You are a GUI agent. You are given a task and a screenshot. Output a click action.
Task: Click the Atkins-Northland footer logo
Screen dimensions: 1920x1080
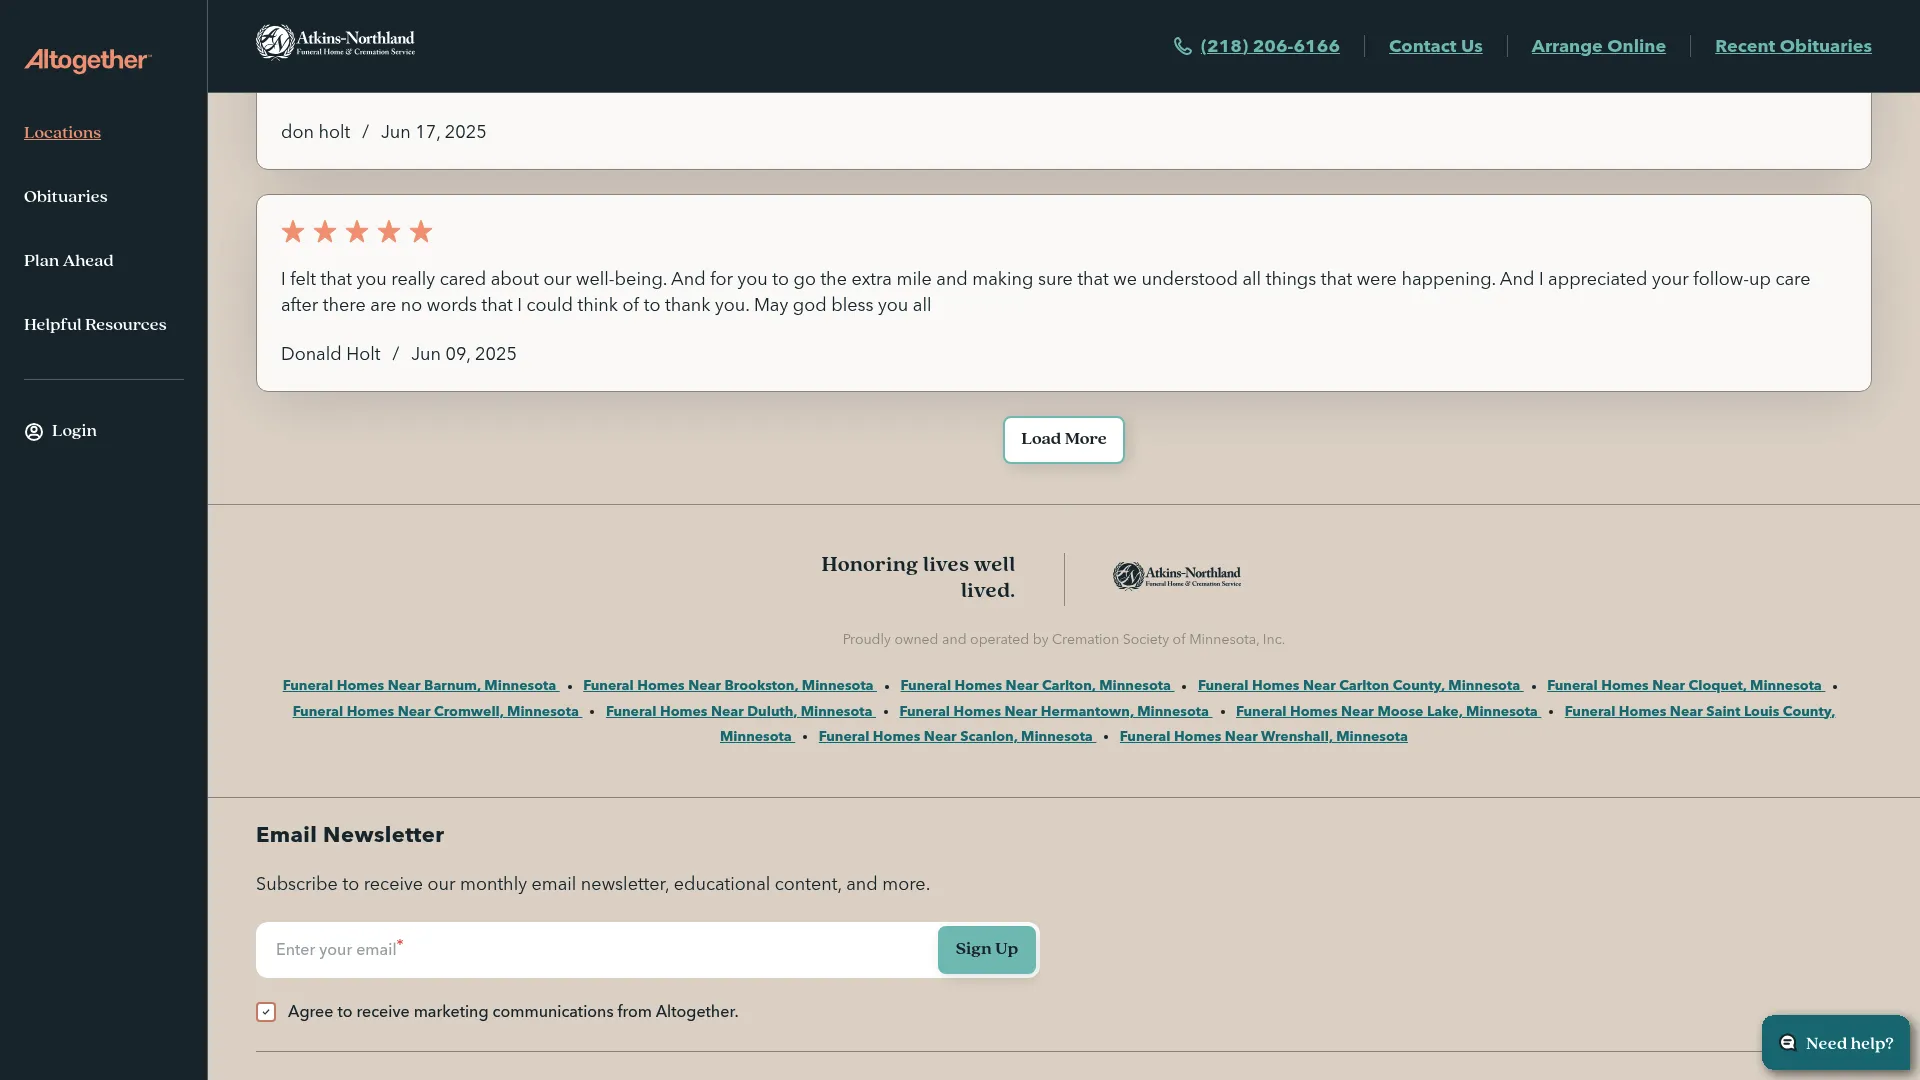1177,577
